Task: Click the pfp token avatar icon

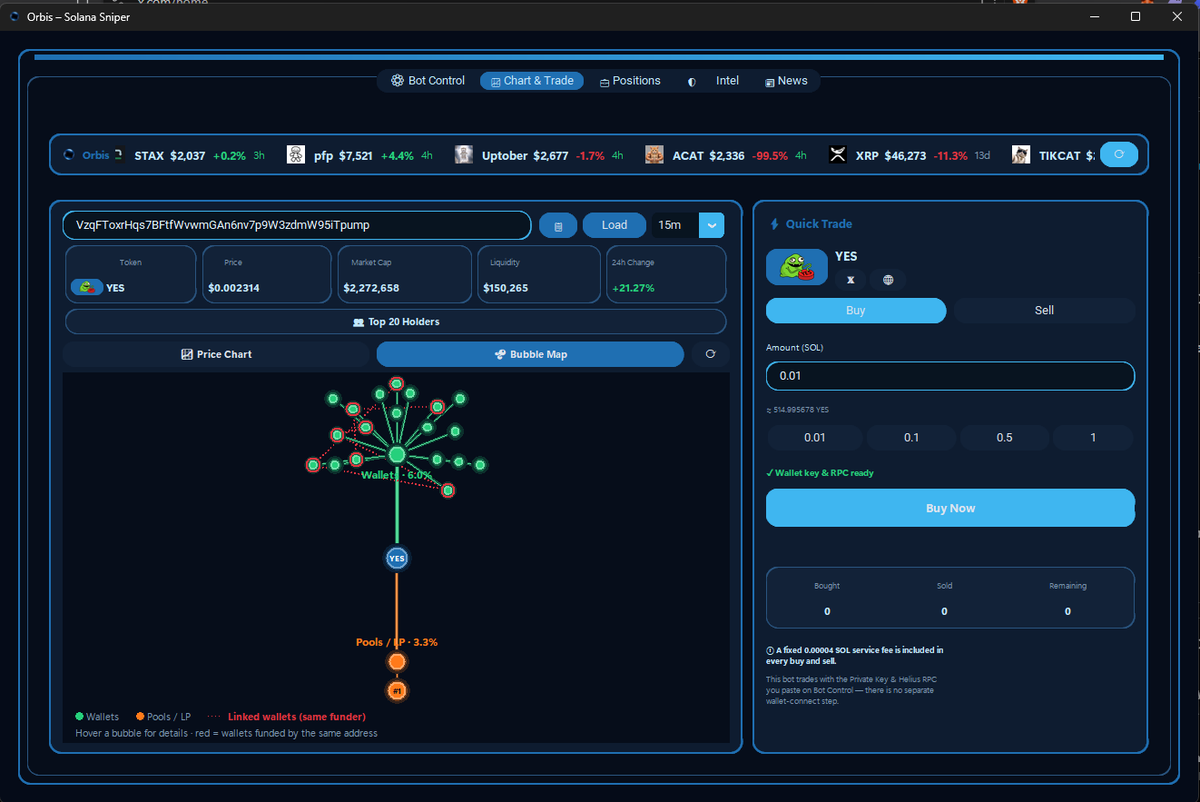Action: 296,155
